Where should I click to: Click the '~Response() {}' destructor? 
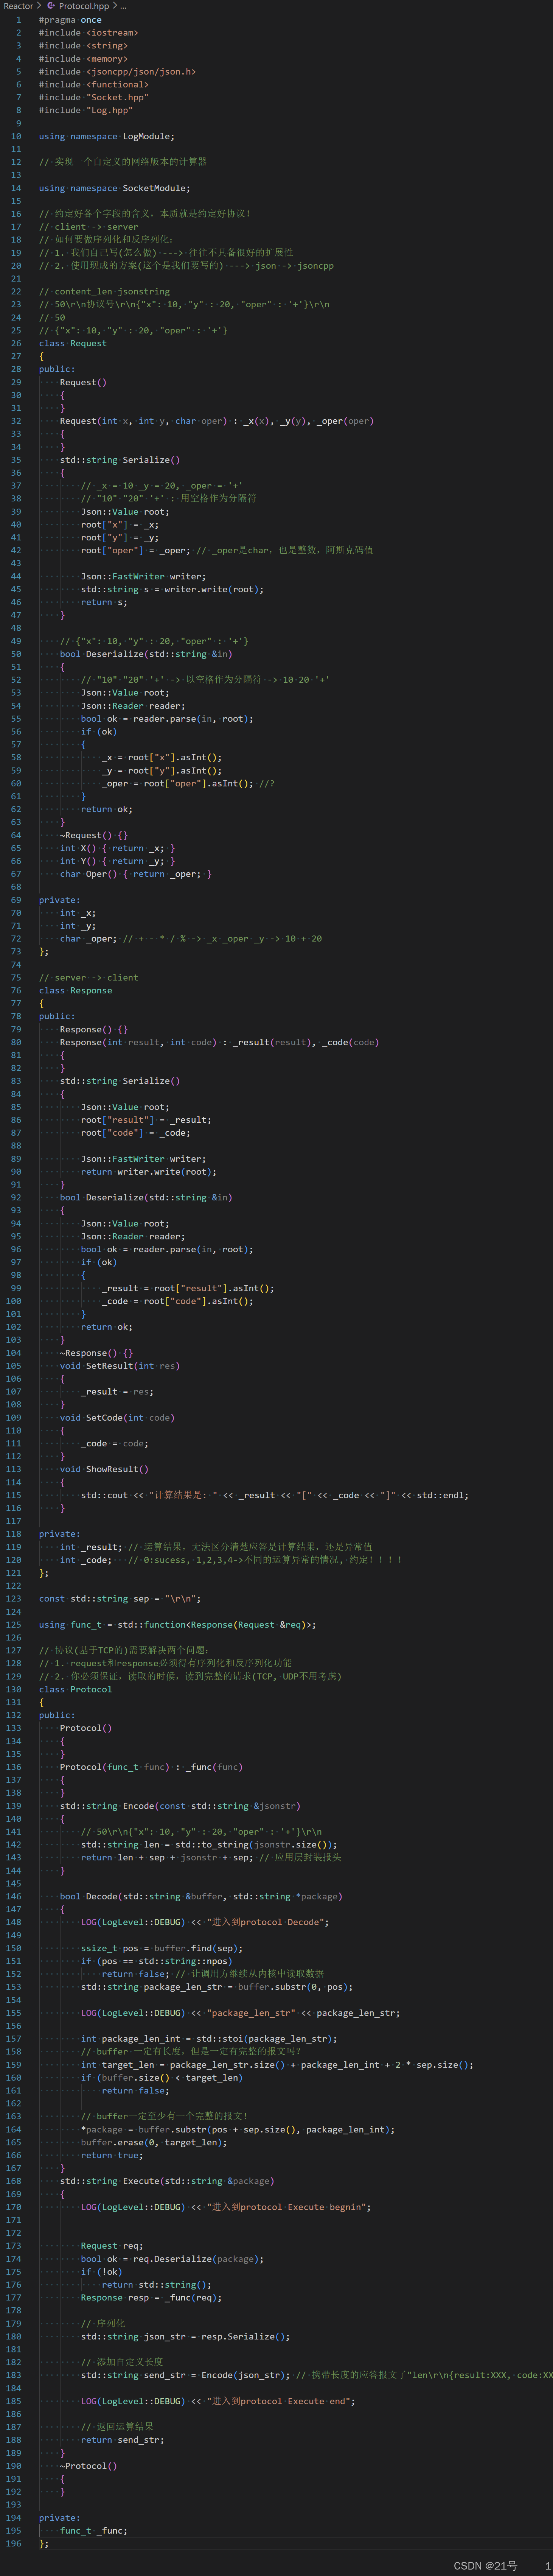[x=96, y=1353]
